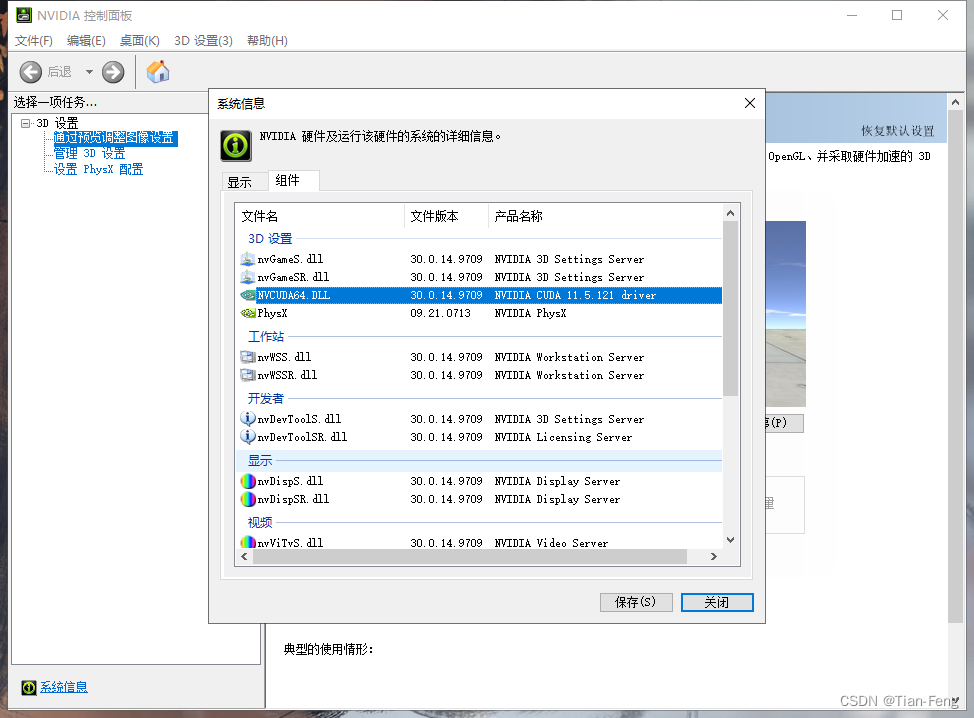Open the 3D 设置(3) menu
The width and height of the screenshot is (974, 718).
[203, 40]
